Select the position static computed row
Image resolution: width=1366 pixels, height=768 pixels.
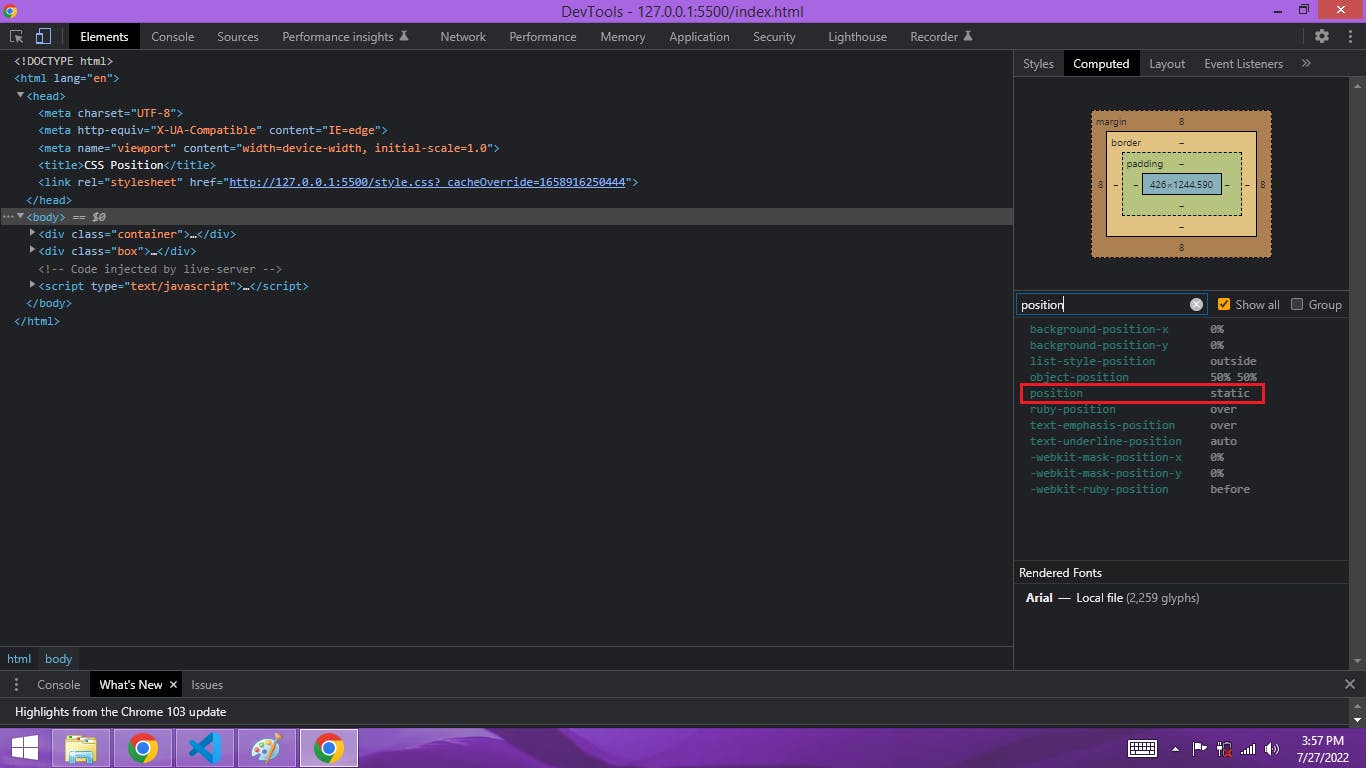click(1142, 393)
